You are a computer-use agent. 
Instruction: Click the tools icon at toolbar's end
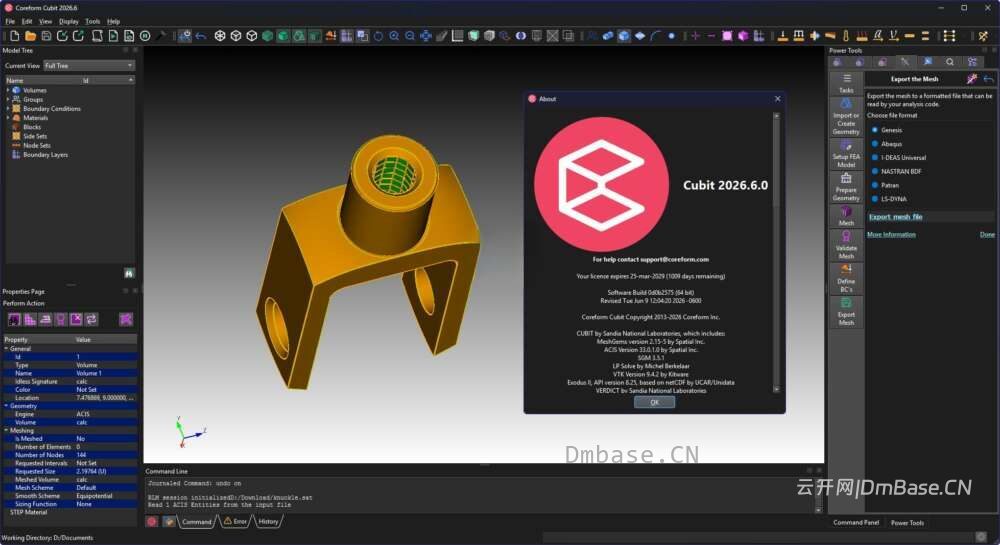[983, 36]
